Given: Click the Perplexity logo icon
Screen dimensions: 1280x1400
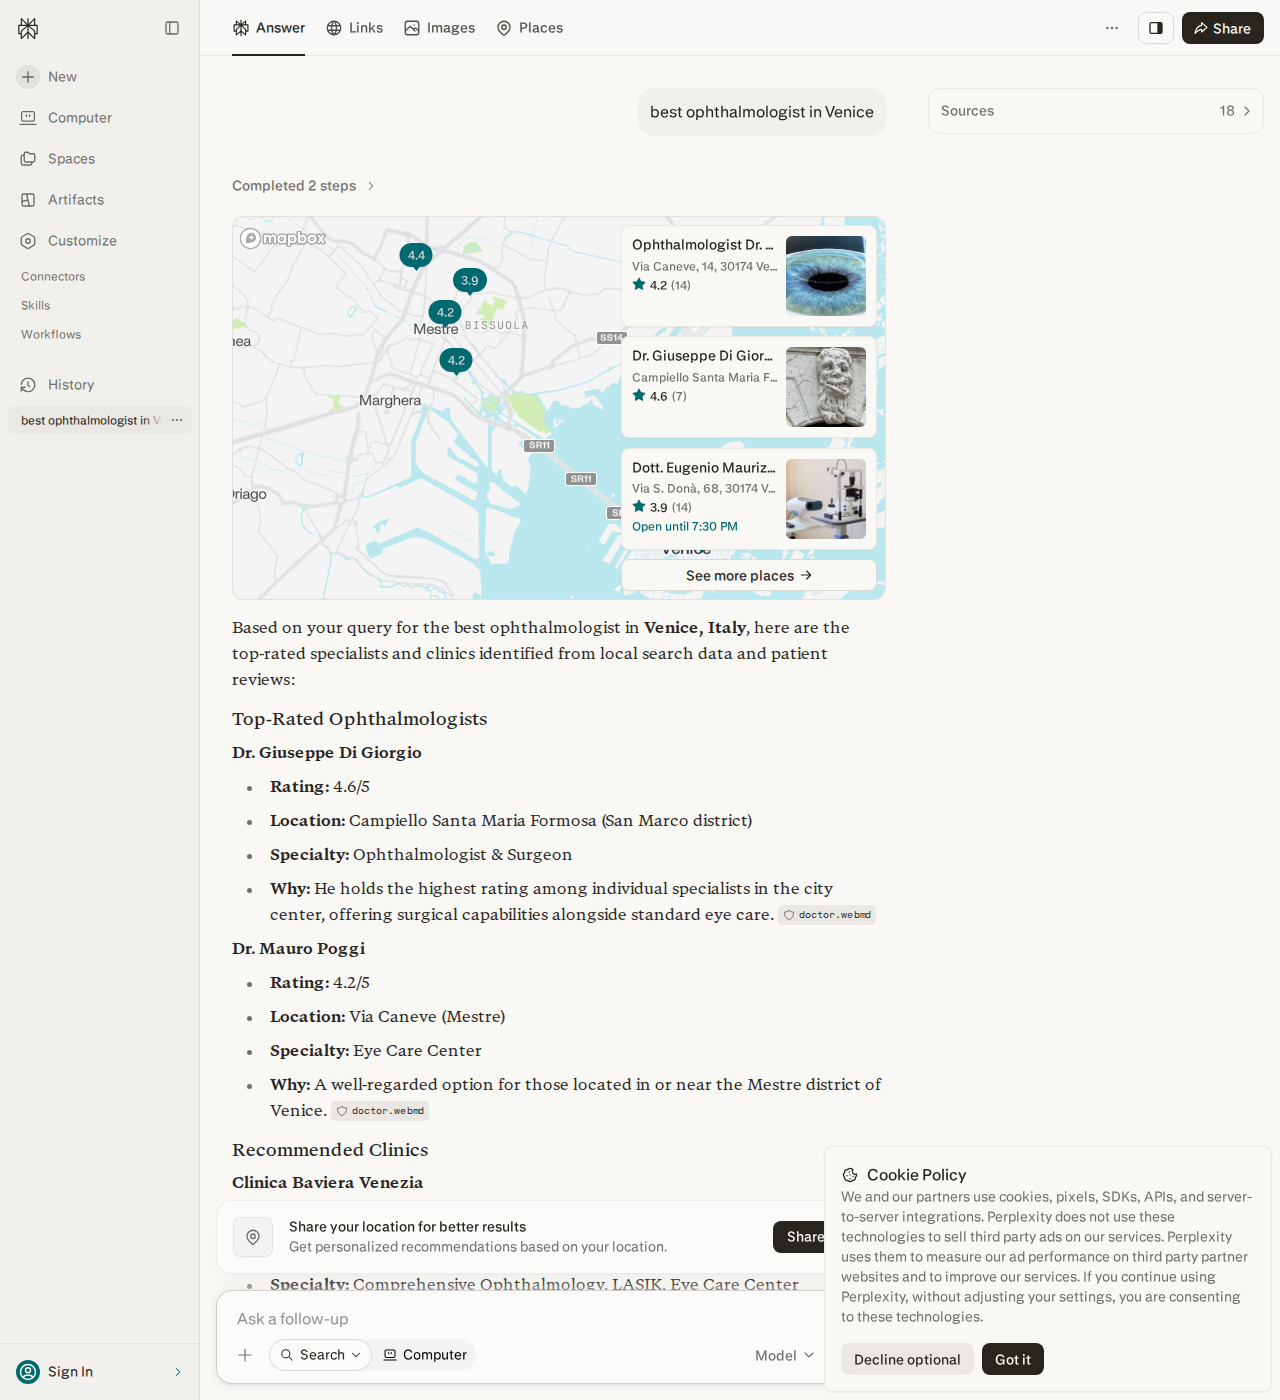Looking at the screenshot, I should 28,28.
